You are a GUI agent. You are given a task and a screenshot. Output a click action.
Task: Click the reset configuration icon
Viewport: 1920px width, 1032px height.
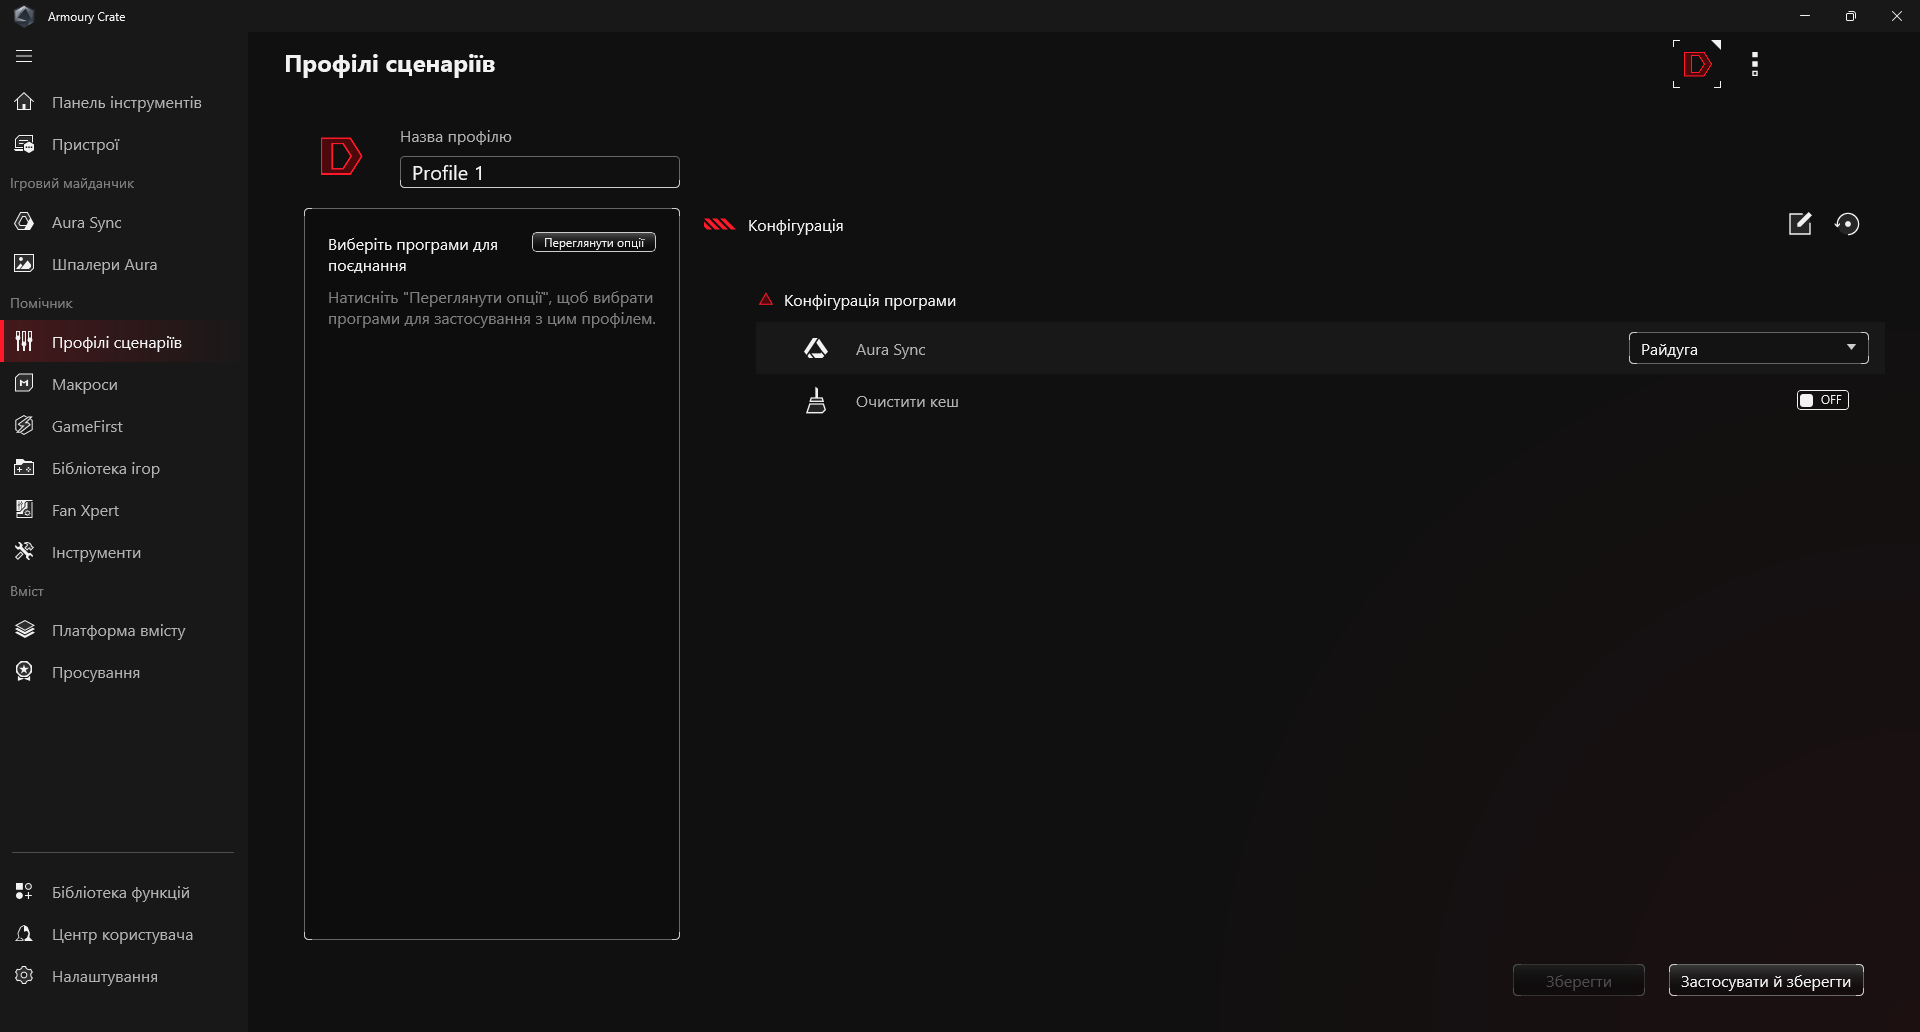[1847, 224]
